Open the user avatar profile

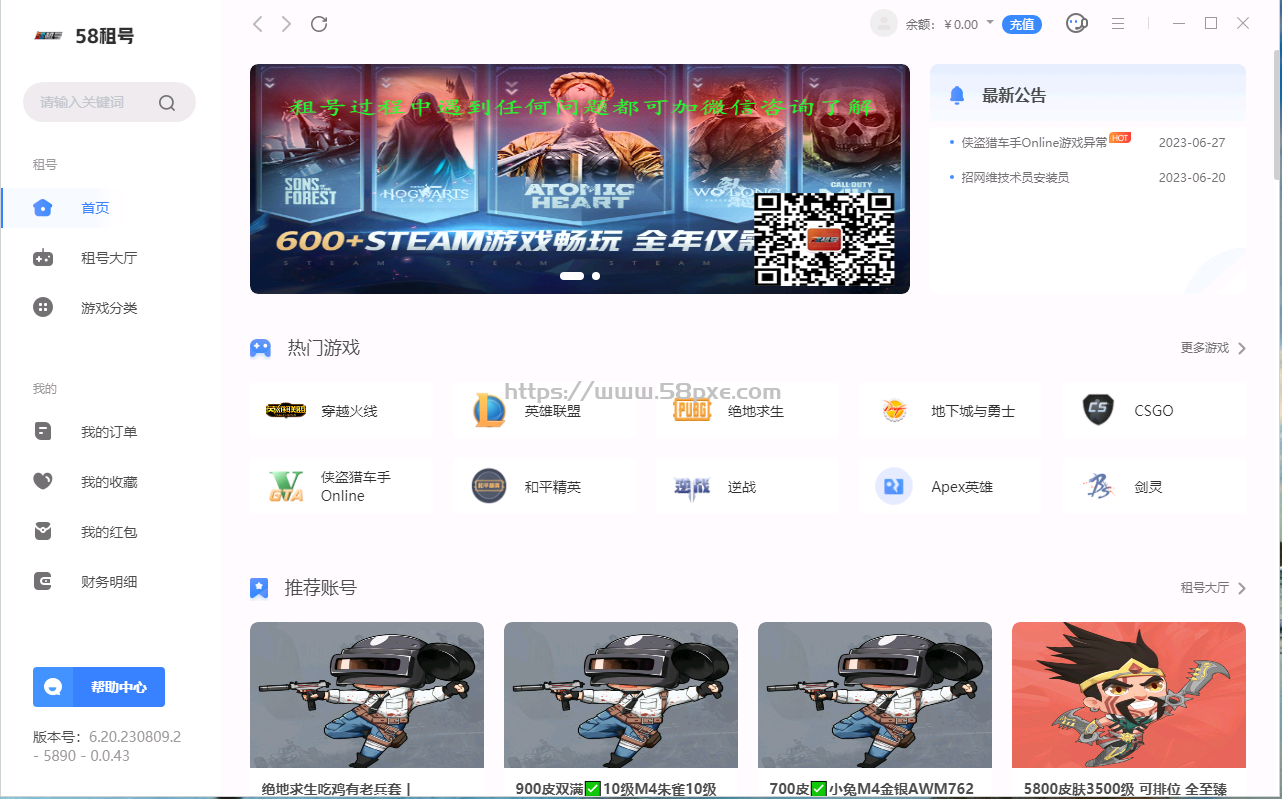point(884,24)
